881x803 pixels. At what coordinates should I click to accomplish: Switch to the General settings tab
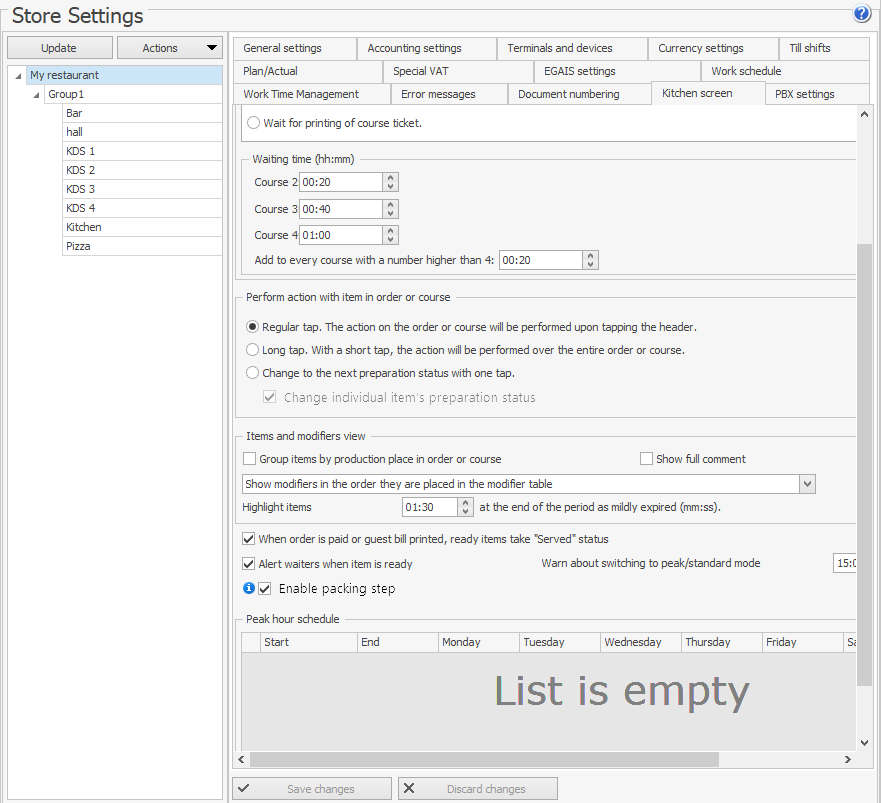(282, 48)
